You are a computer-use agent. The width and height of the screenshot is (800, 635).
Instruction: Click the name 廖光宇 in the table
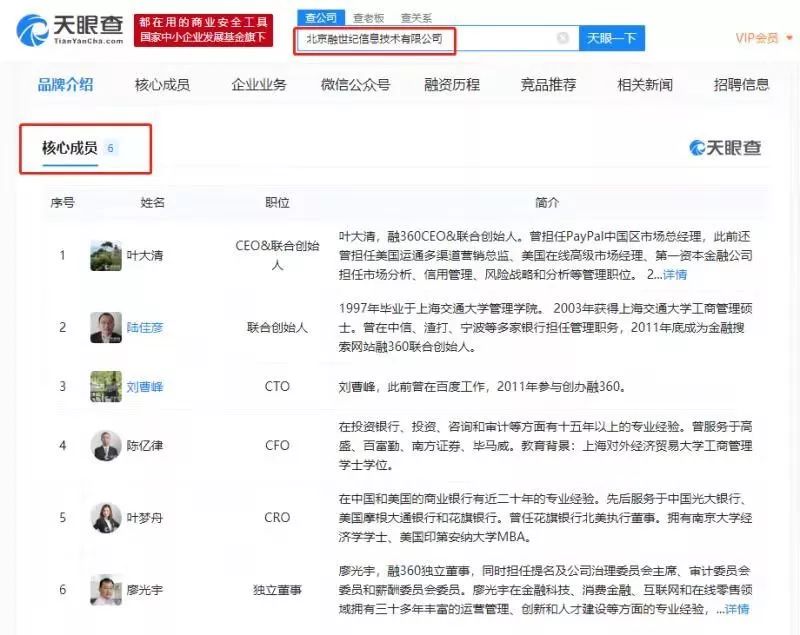(145, 590)
